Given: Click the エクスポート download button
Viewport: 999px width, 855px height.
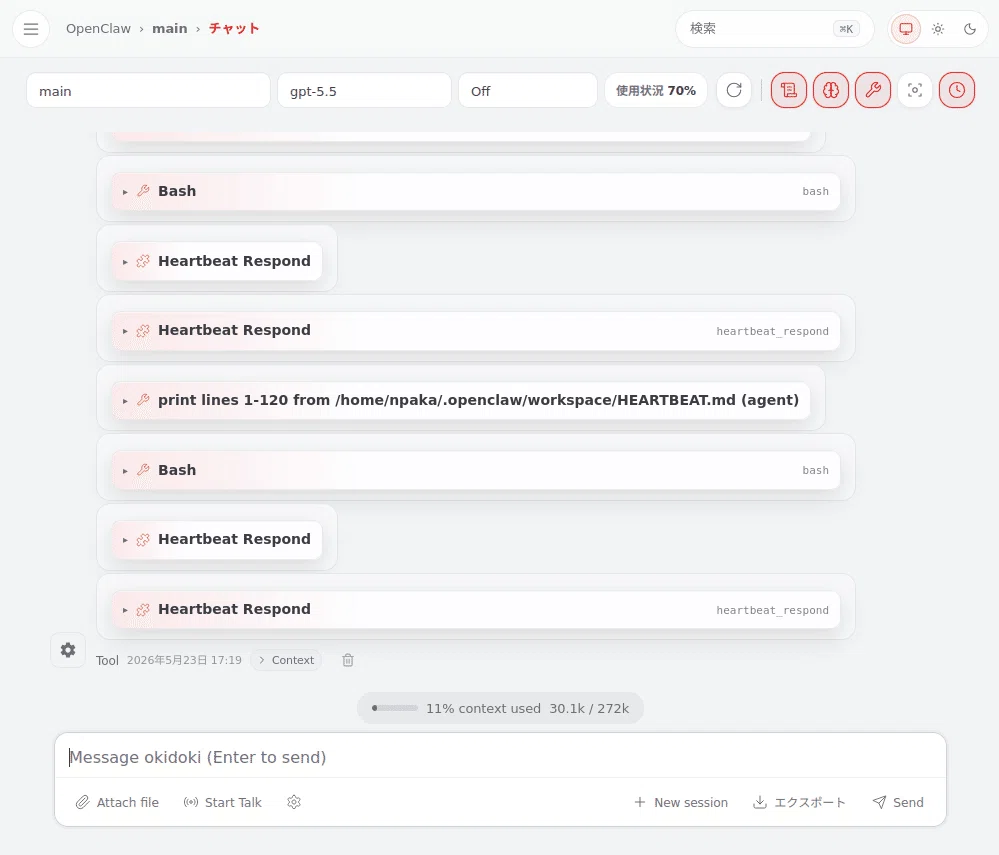Looking at the screenshot, I should click(x=799, y=802).
